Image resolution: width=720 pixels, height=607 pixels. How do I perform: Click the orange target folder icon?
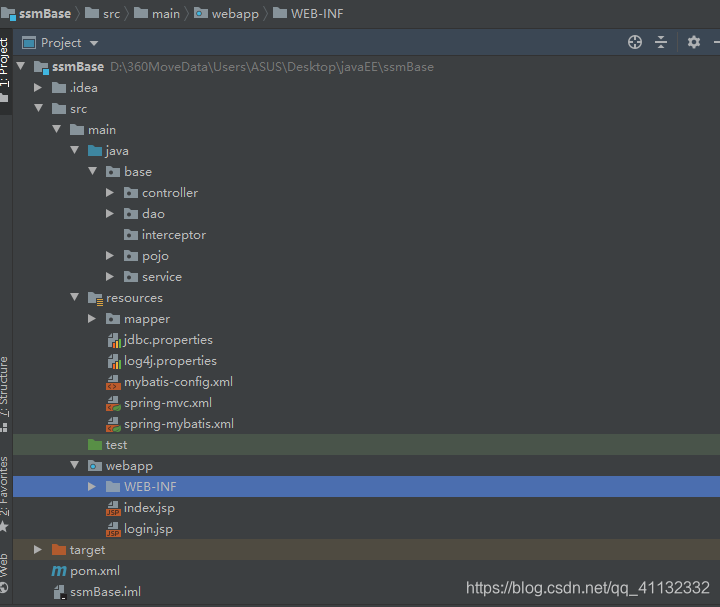pos(59,550)
